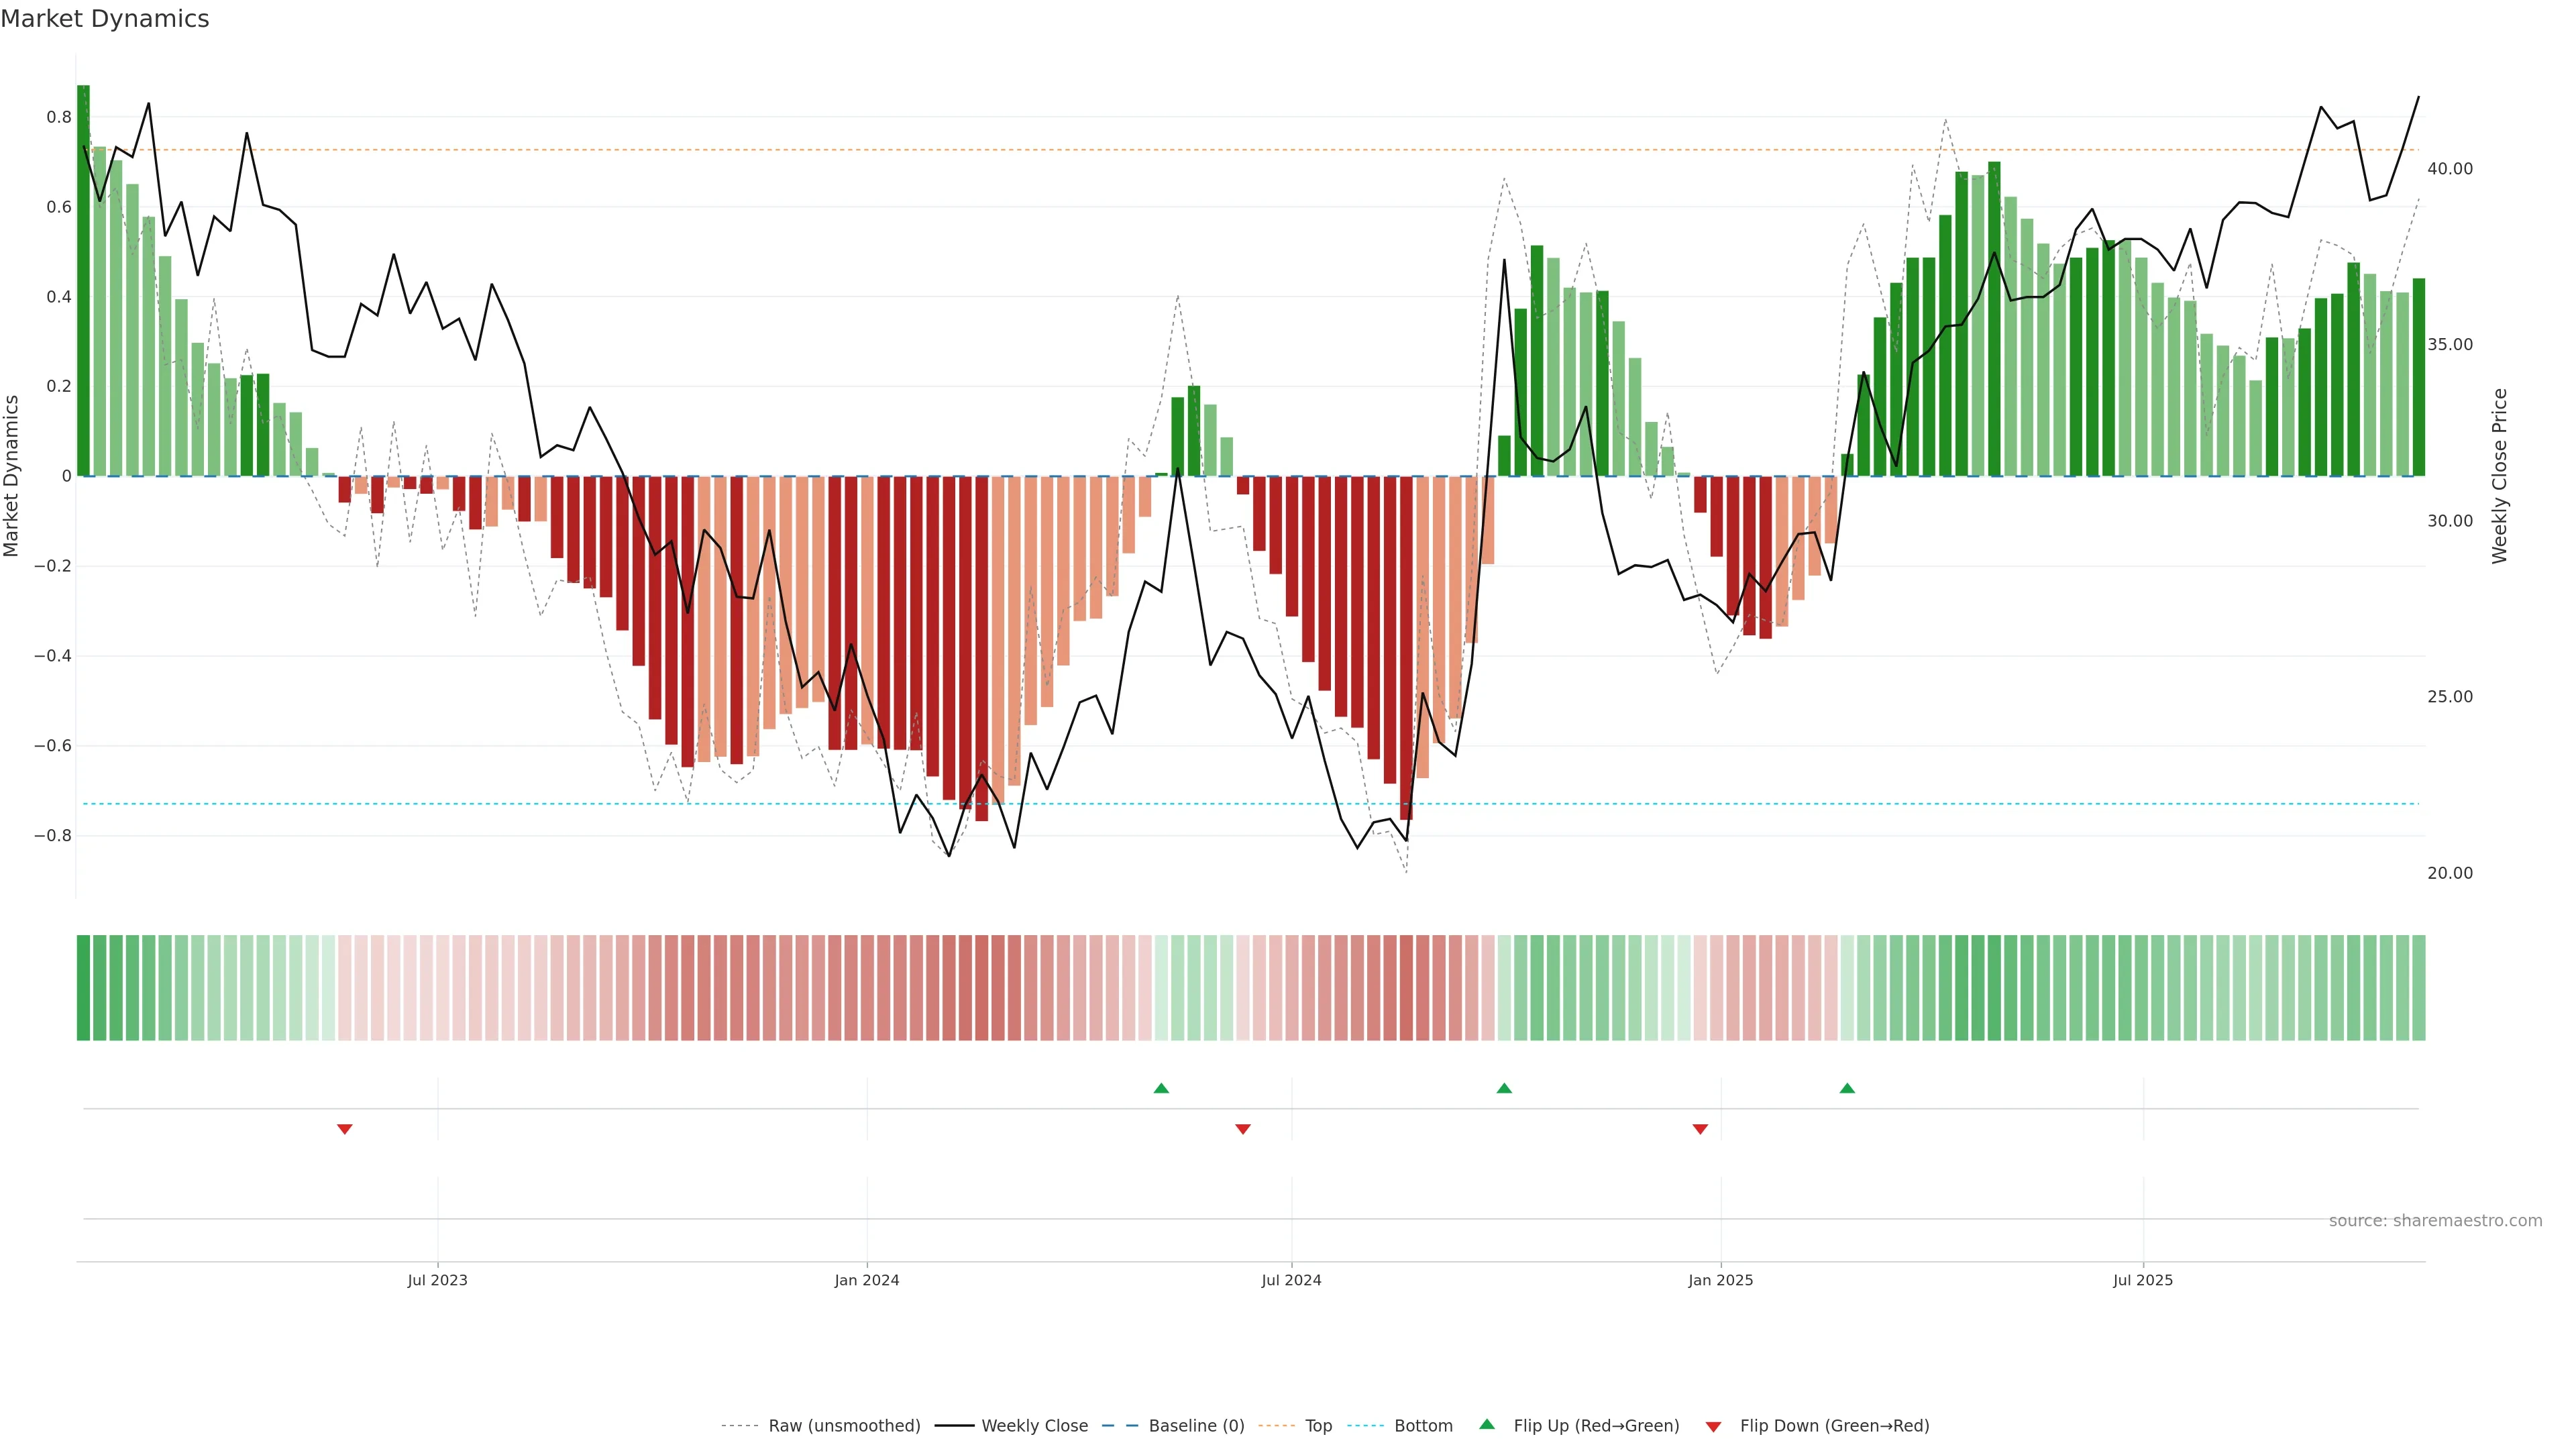This screenshot has height=1449, width=2576.
Task: Click the Market Dynamics chart title
Action: click(105, 19)
